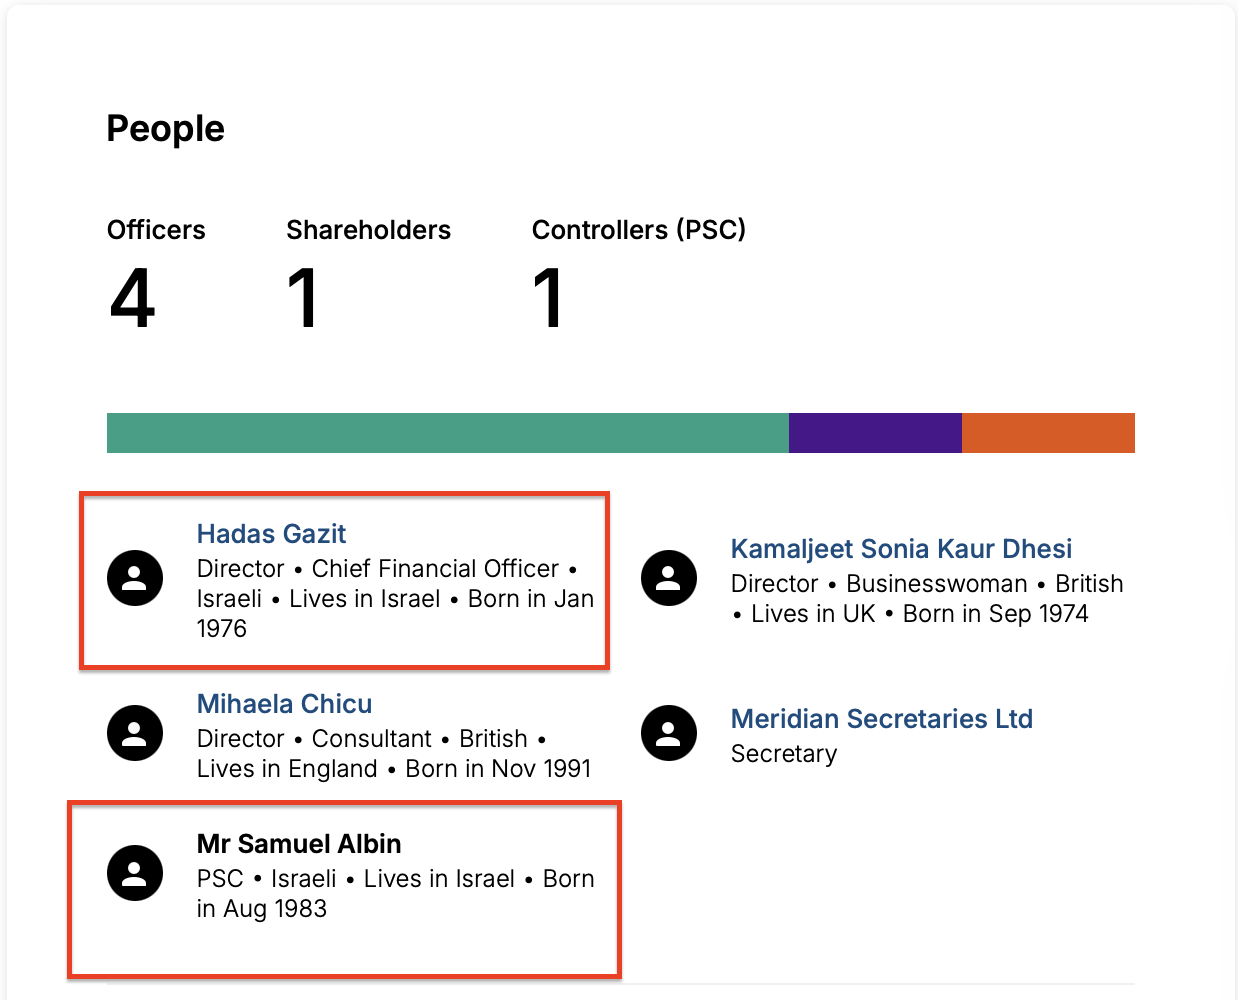Follow the Mihaela Chicu link
Screen dimensions: 1238x1000
click(284, 704)
